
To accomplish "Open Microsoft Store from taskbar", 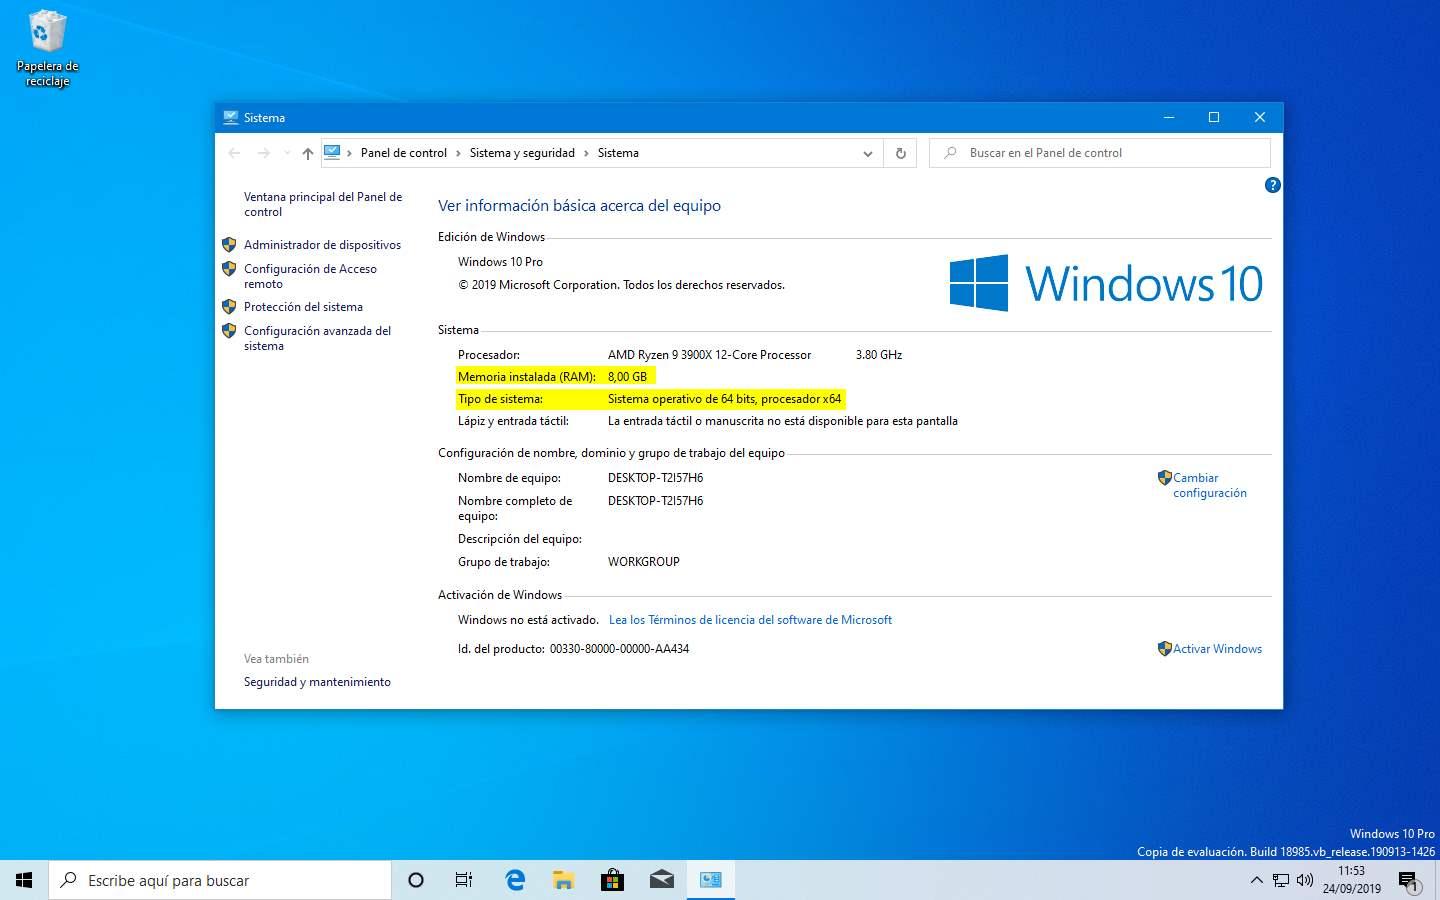I will tap(612, 880).
